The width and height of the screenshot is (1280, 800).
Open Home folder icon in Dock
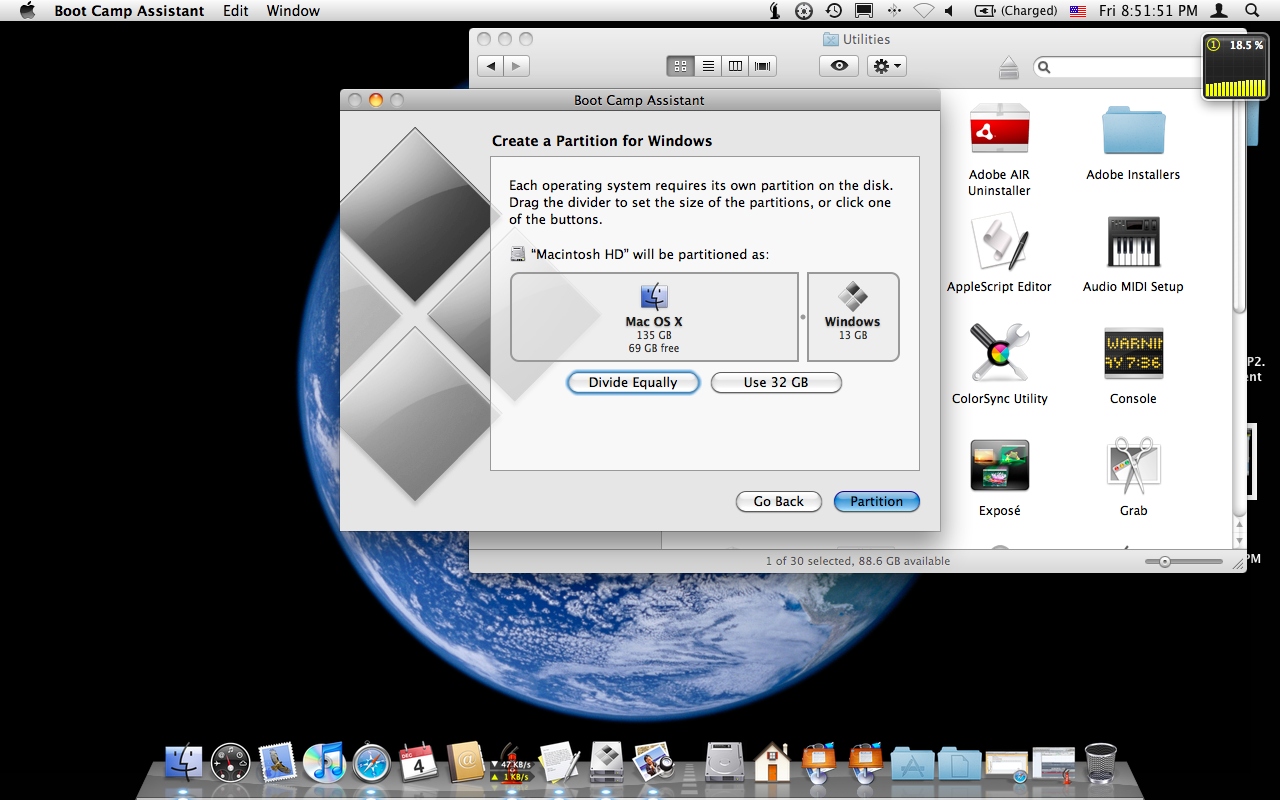[x=773, y=763]
